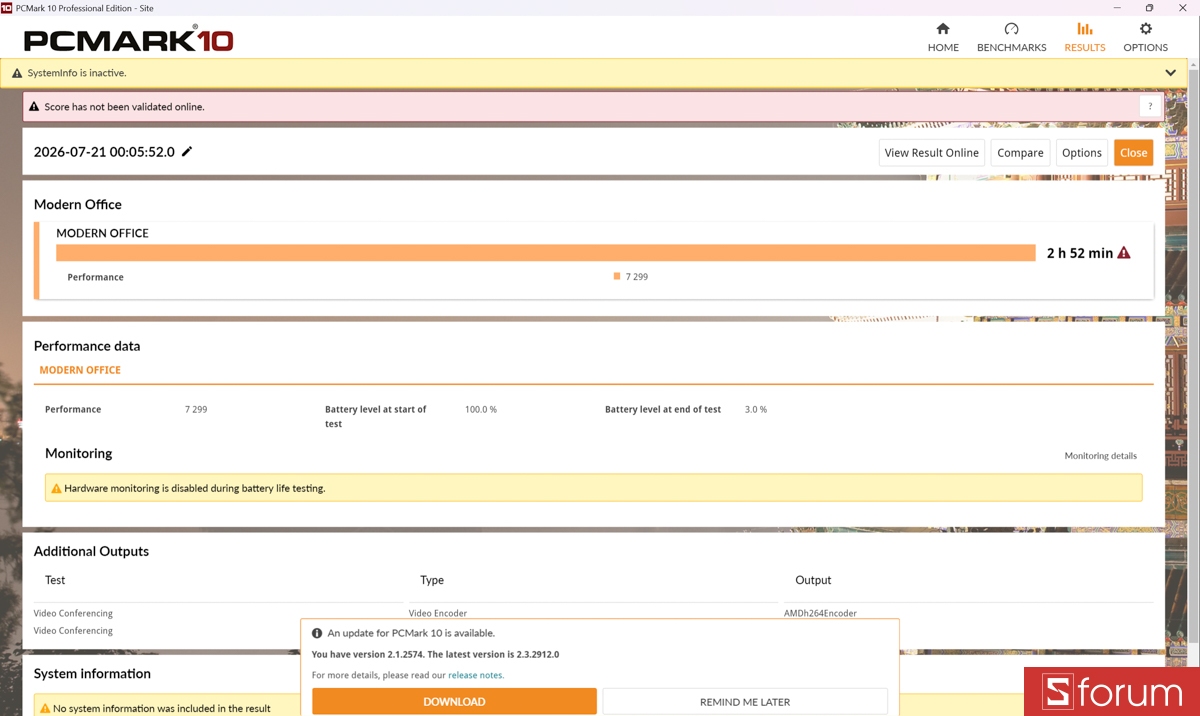The image size is (1200, 716).
Task: Click the Type column header
Action: pos(432,580)
